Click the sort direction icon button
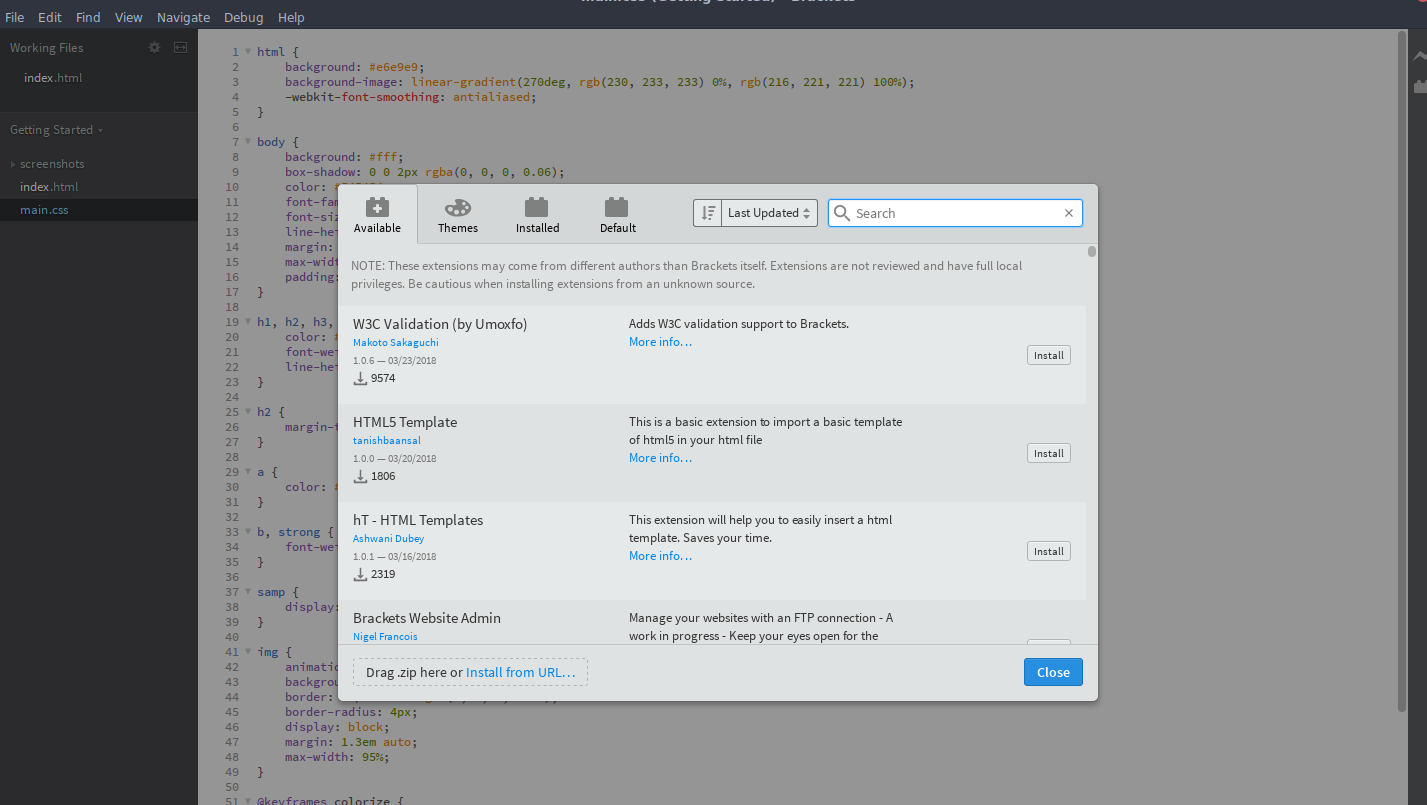Viewport: 1427px width, 805px height. click(708, 213)
